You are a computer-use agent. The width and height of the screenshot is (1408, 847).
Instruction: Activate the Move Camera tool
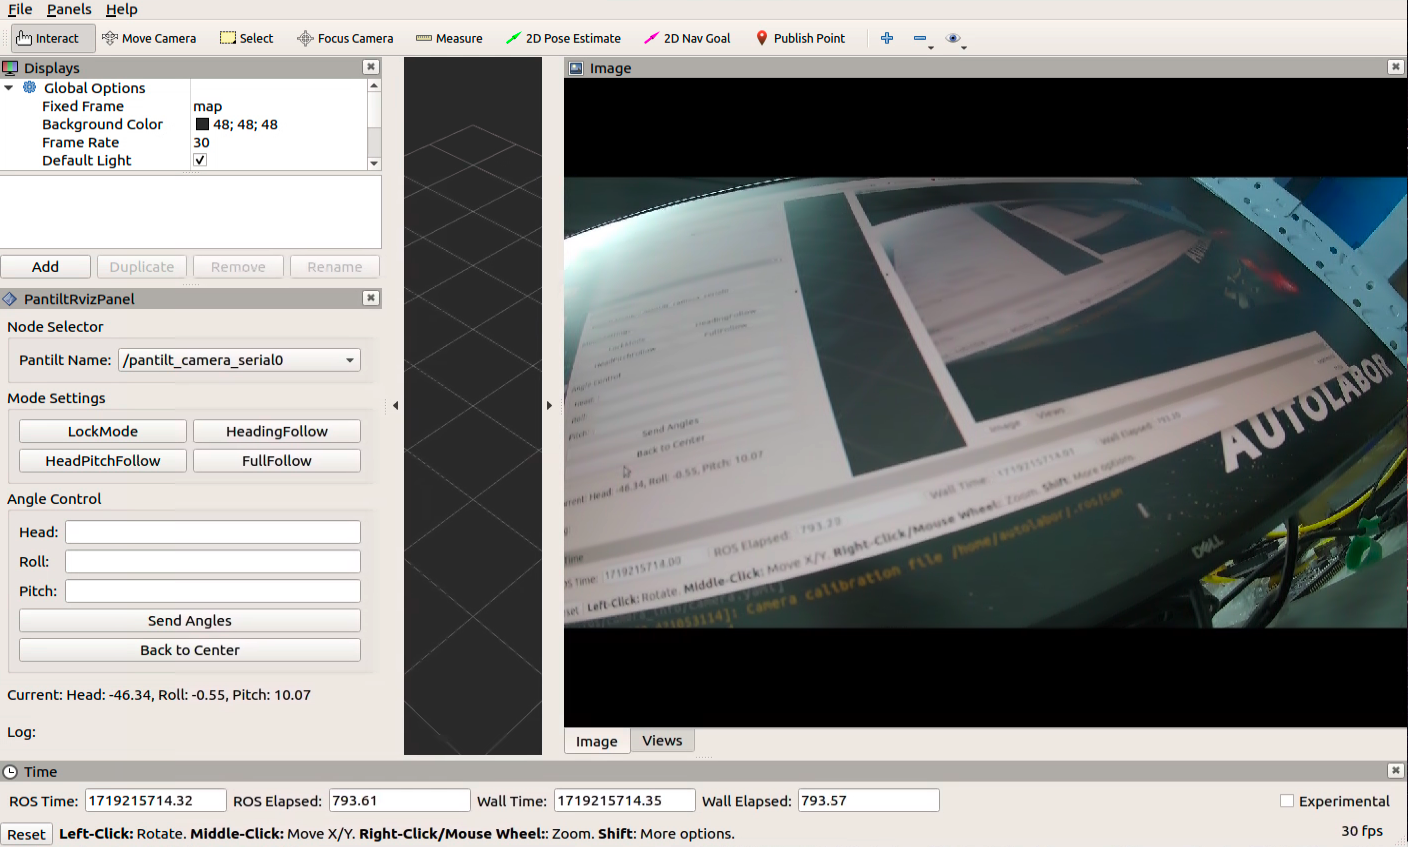click(x=149, y=38)
